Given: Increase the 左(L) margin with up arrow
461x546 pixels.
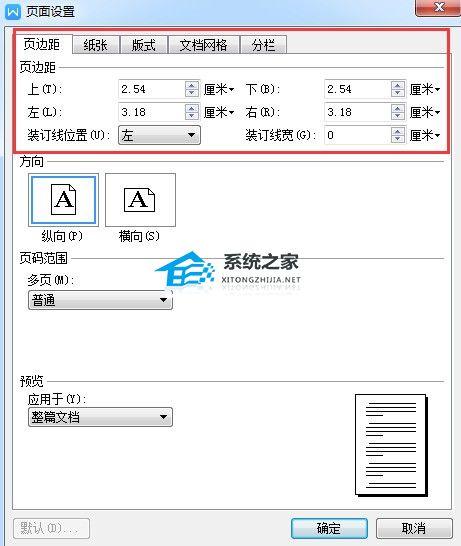Looking at the screenshot, I should click(192, 108).
